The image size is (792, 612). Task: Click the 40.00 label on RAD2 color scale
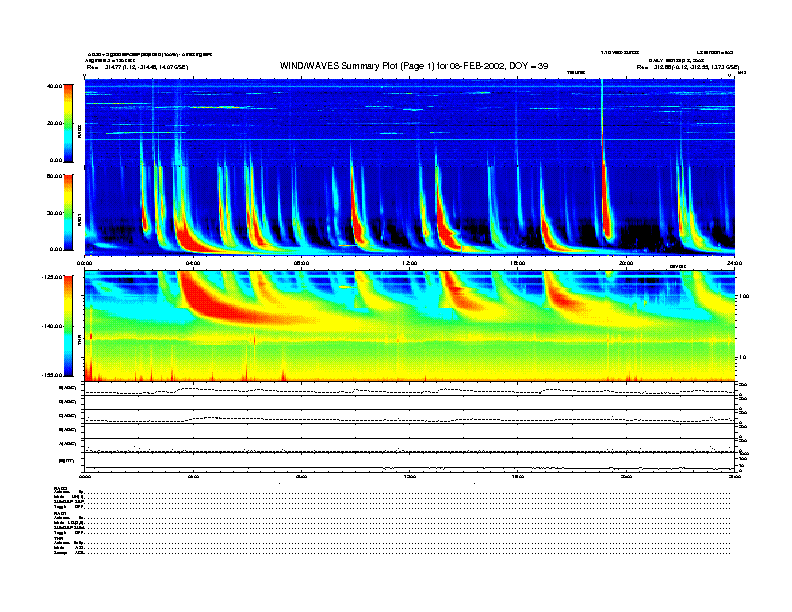[54, 86]
